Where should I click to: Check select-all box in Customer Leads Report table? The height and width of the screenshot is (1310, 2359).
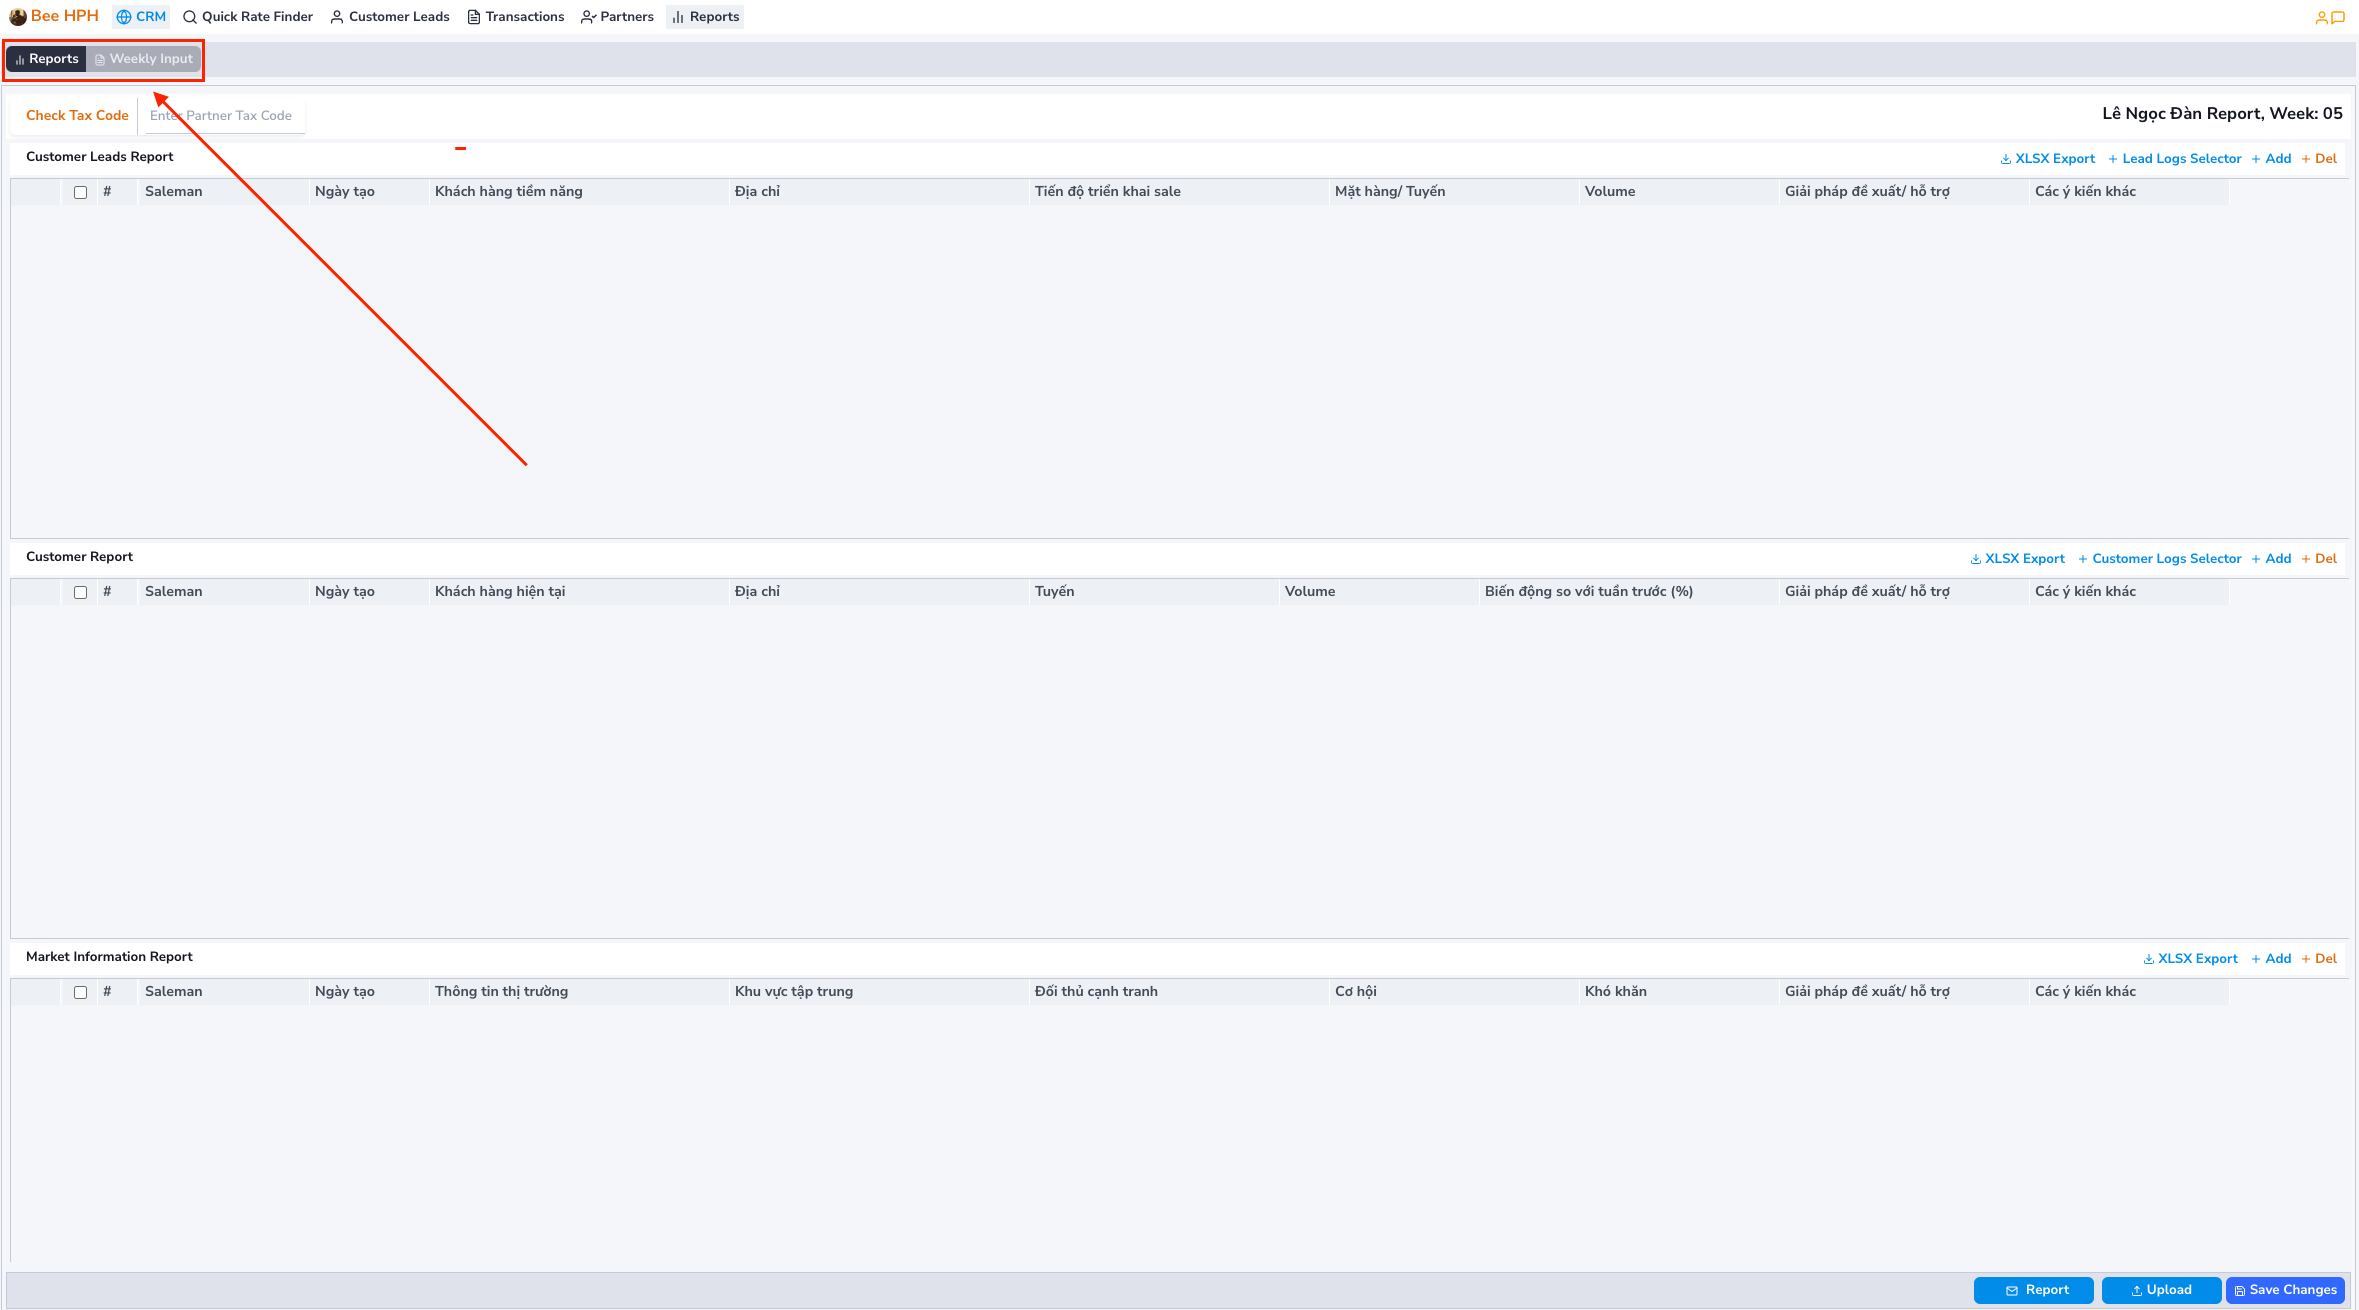click(x=81, y=192)
